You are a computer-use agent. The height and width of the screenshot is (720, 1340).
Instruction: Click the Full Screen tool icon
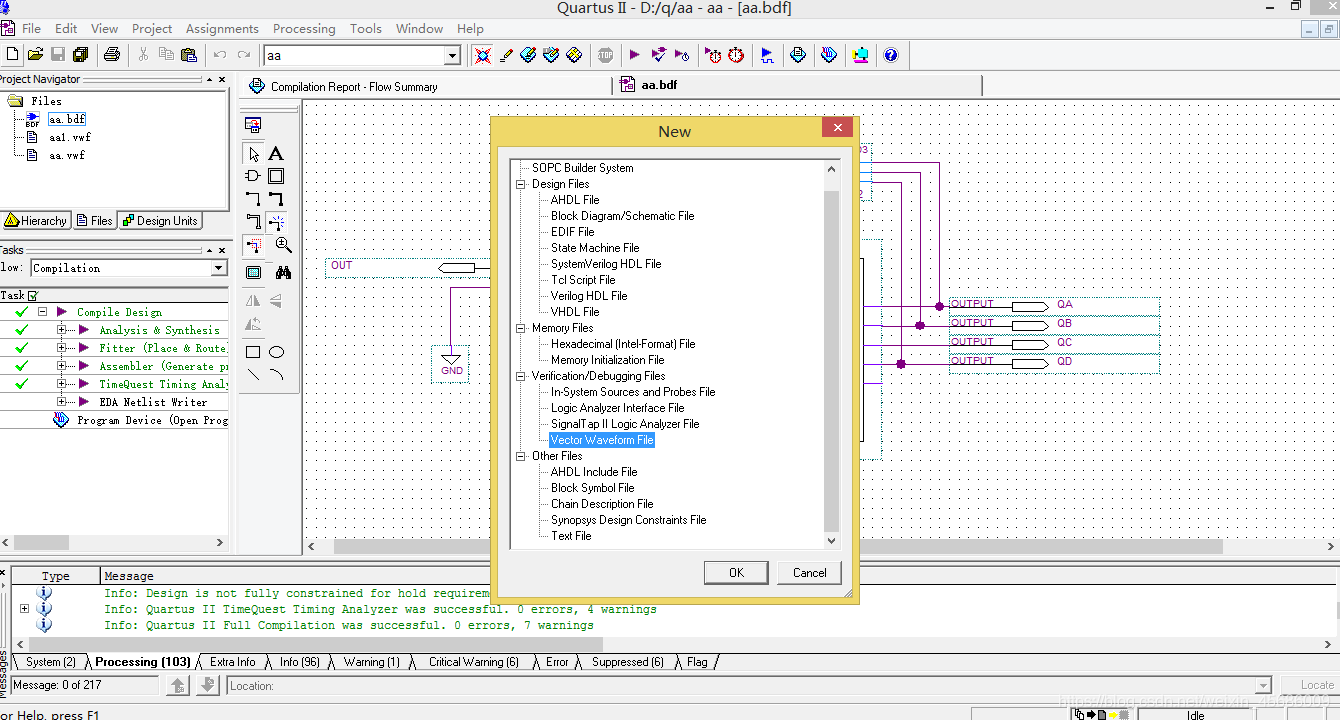click(253, 272)
